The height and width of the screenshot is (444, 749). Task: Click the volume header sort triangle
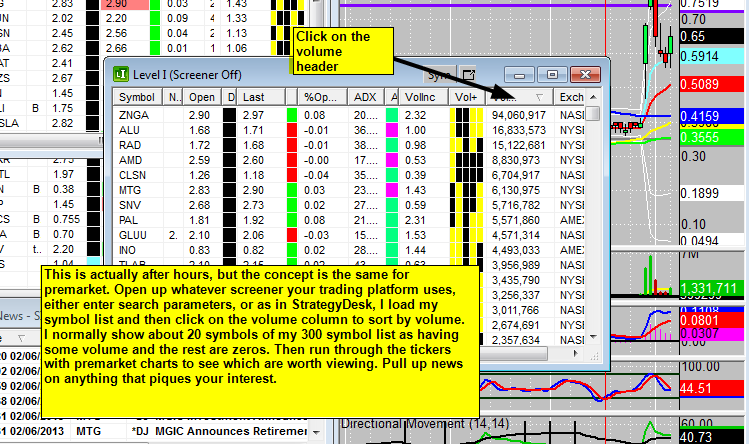(539, 97)
